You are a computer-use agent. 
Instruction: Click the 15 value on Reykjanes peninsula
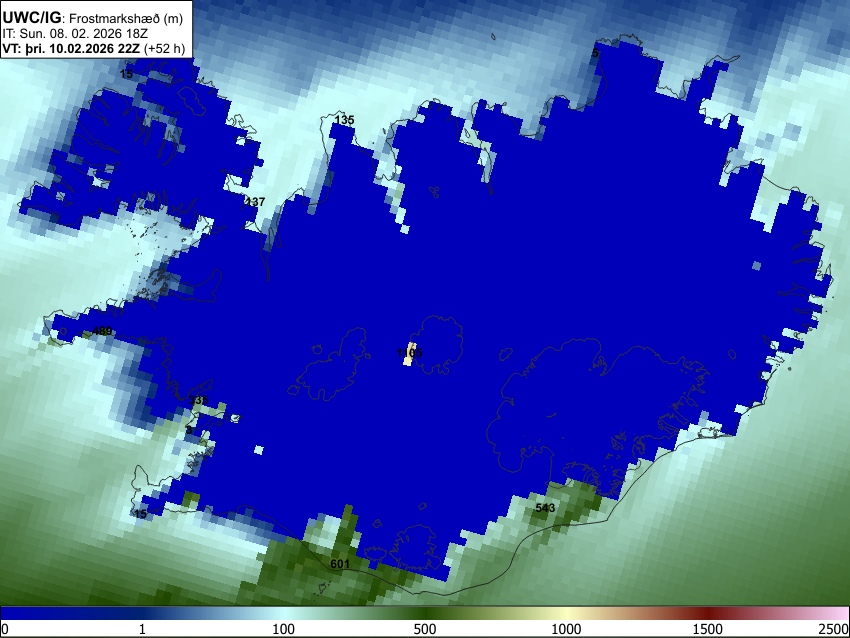[x=140, y=514]
